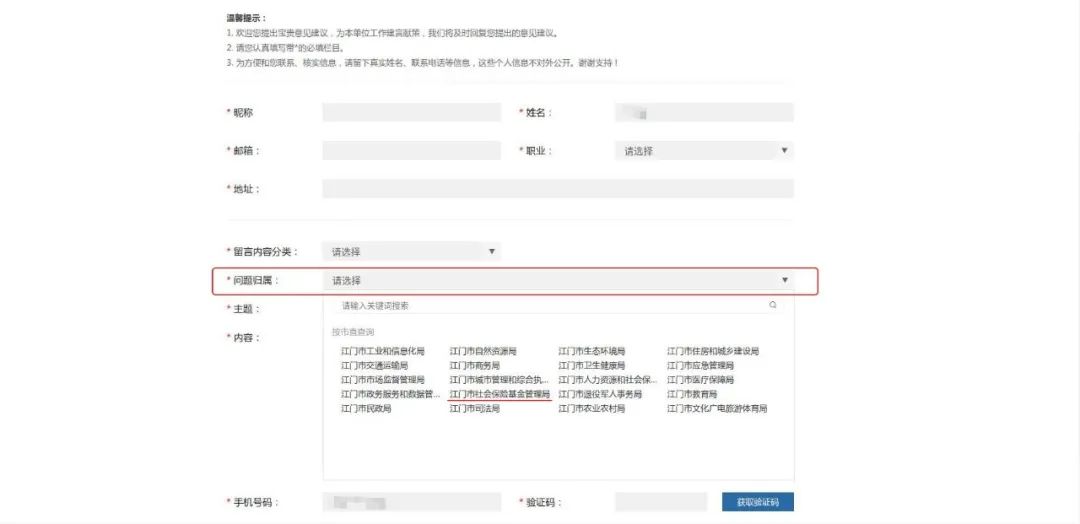1080x524 pixels.
Task: Choose 江门市住房和城乡建设局
Action: coord(713,351)
